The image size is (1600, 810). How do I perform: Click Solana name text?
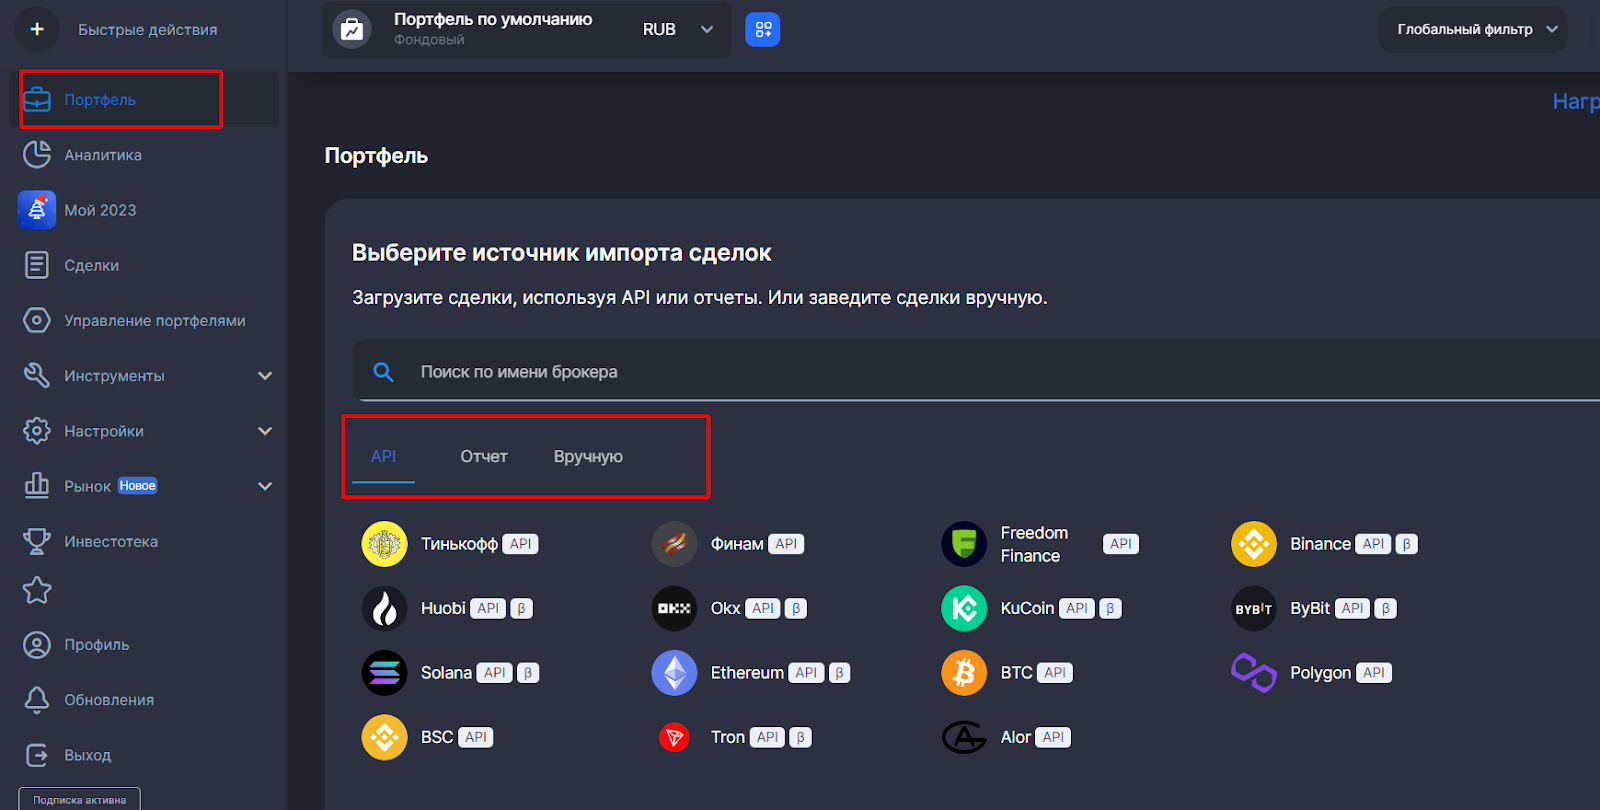pyautogui.click(x=446, y=673)
